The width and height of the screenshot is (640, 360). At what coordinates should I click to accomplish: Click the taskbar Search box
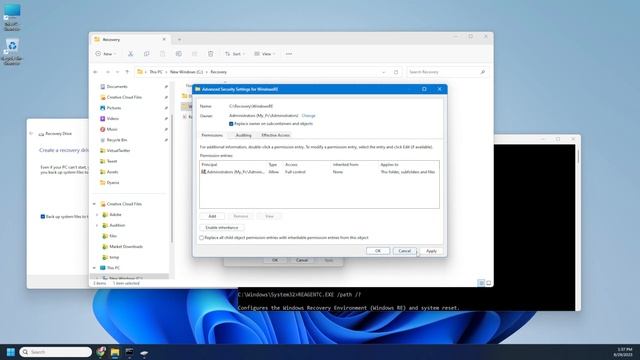pyautogui.click(x=55, y=352)
